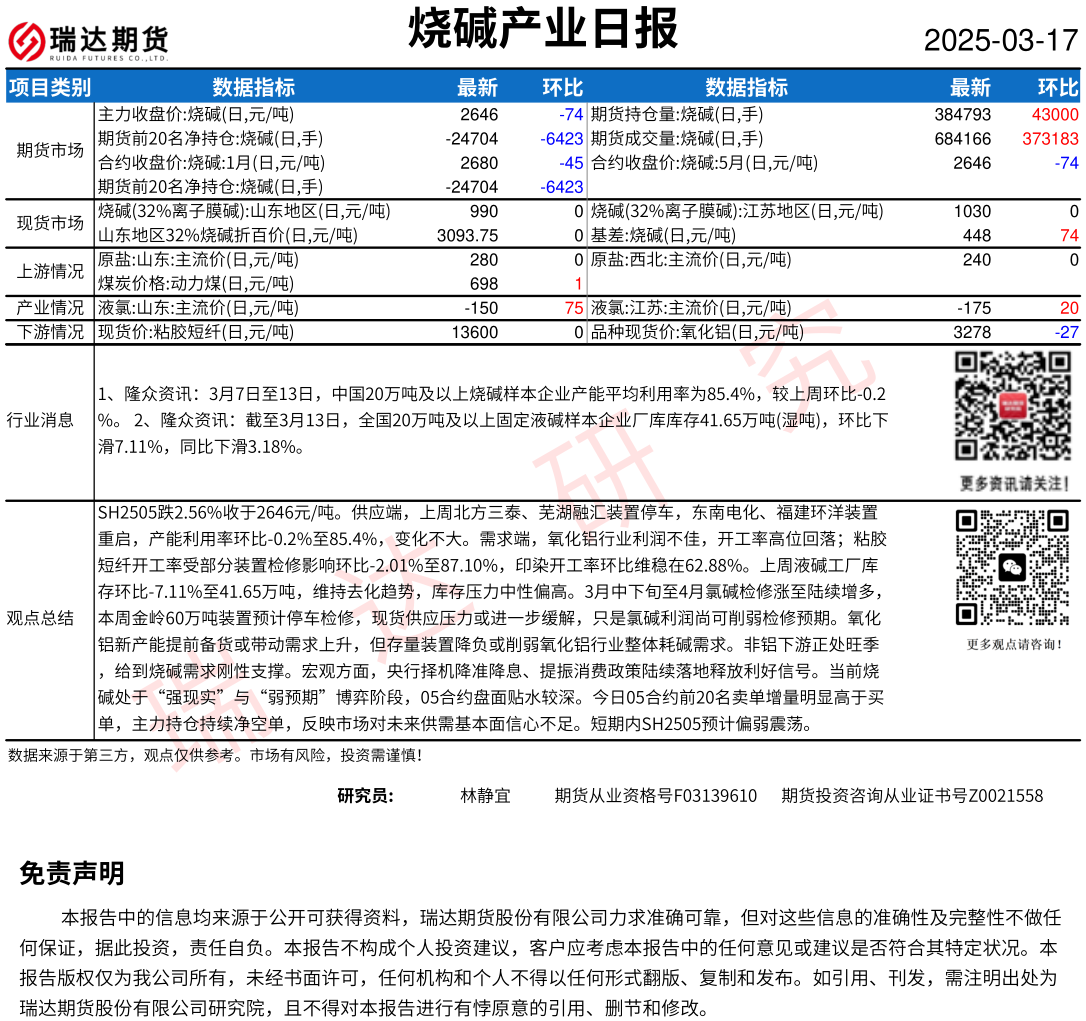Click 煤炭价格:动力煤 indicator

click(x=196, y=284)
